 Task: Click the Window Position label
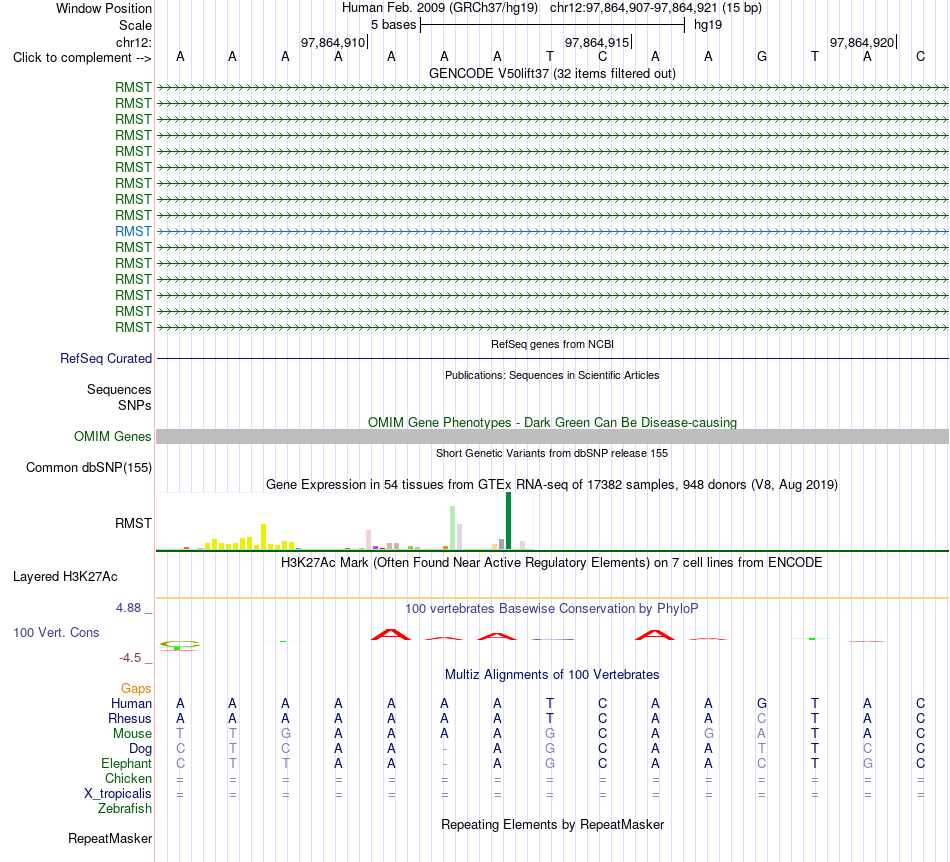click(104, 8)
